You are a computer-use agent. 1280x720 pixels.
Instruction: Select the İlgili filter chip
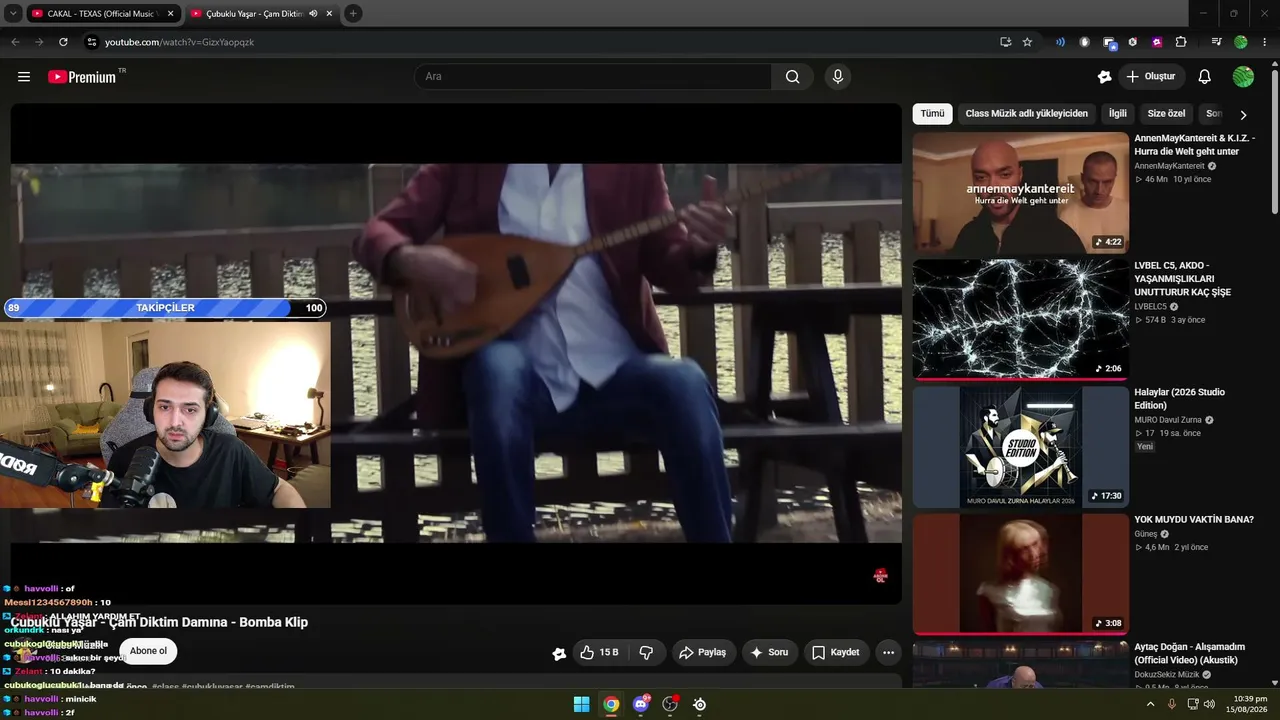1117,114
